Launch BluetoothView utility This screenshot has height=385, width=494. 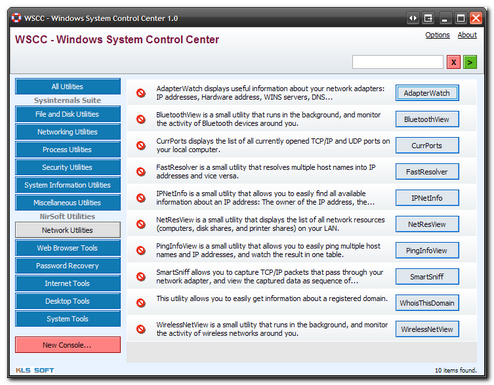(427, 119)
